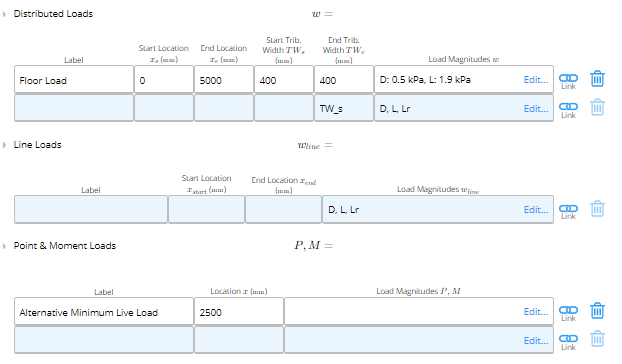Click the Floor Load start tributary width field
The height and width of the screenshot is (364, 622).
(x=284, y=80)
